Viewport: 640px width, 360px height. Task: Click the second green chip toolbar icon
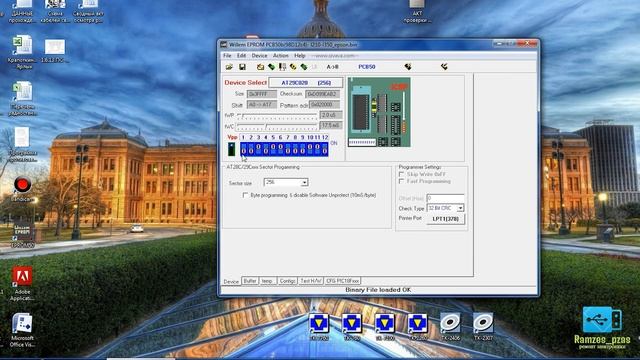tap(304, 67)
